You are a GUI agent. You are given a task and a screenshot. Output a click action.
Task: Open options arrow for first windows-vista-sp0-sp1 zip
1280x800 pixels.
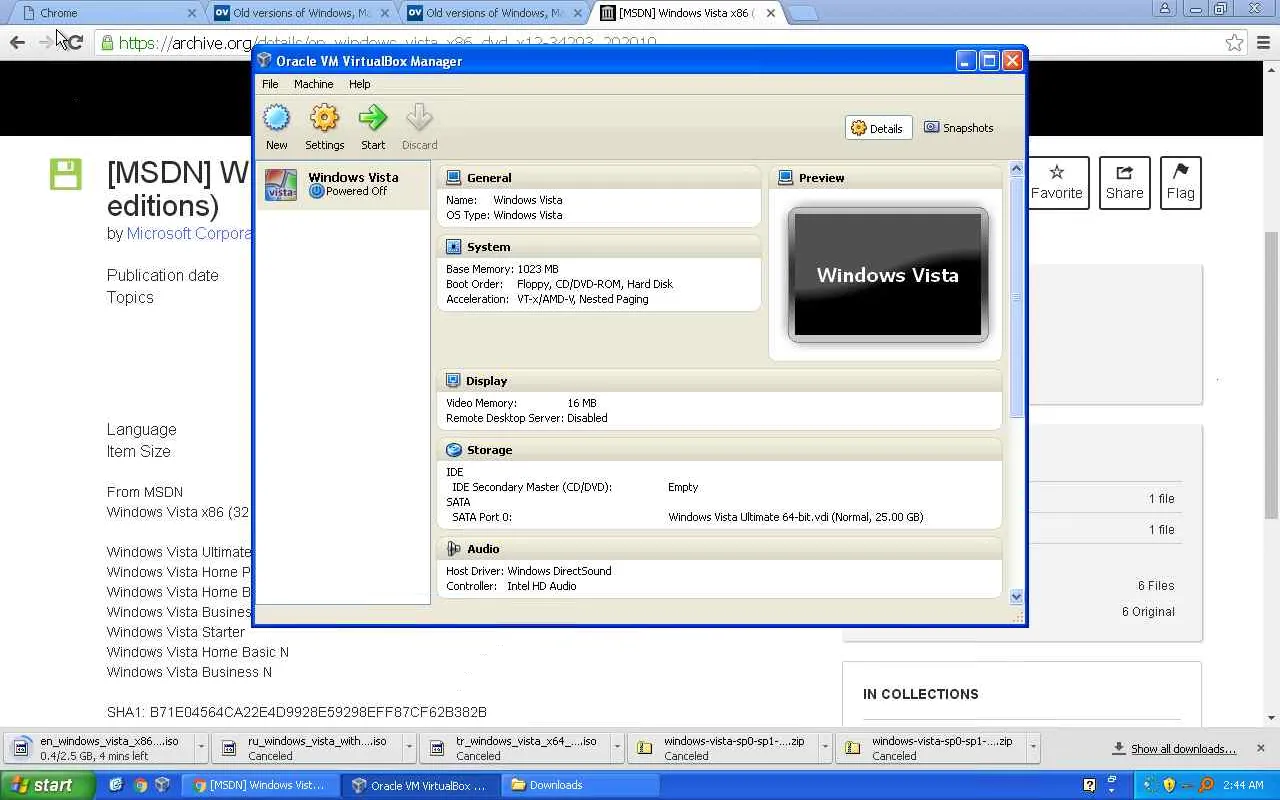(825, 748)
